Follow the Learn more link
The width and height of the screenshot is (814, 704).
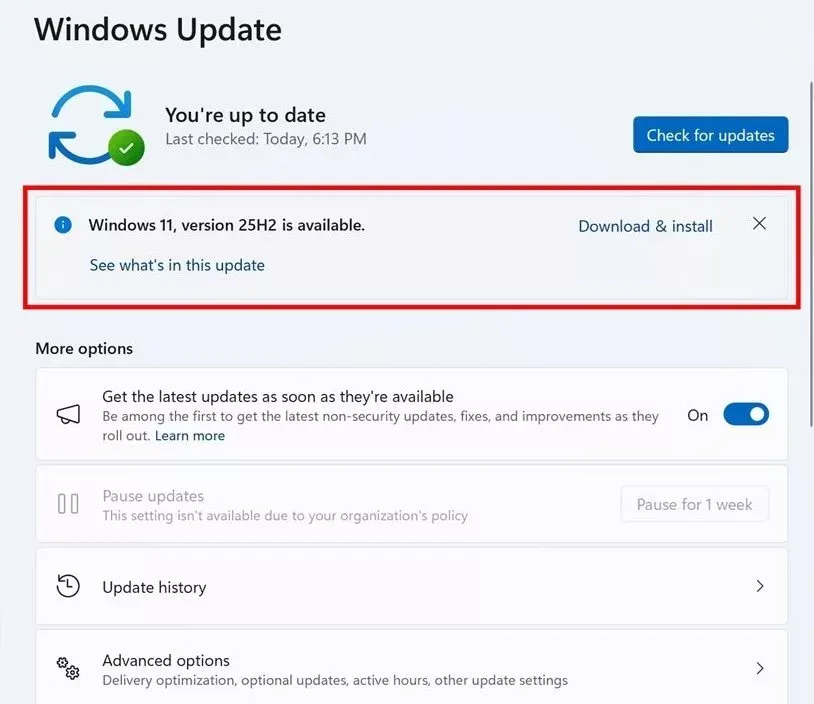click(190, 436)
